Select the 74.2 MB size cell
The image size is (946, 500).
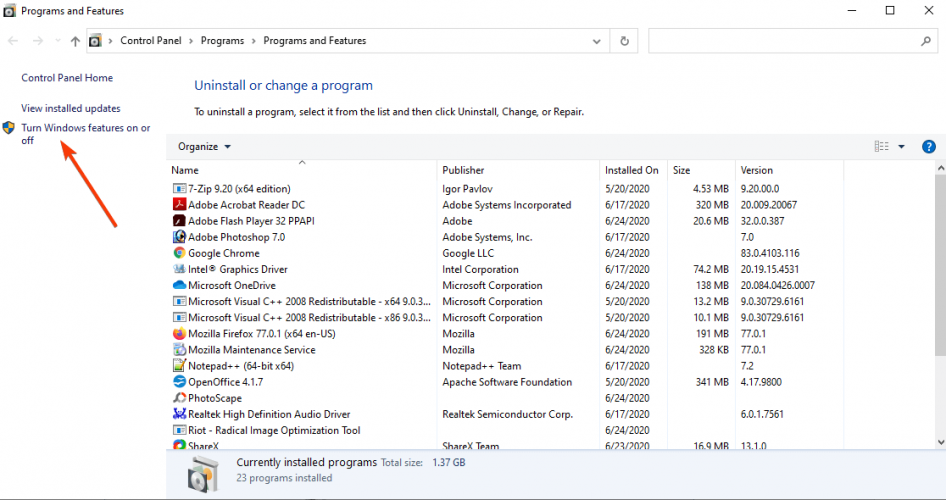coord(711,269)
